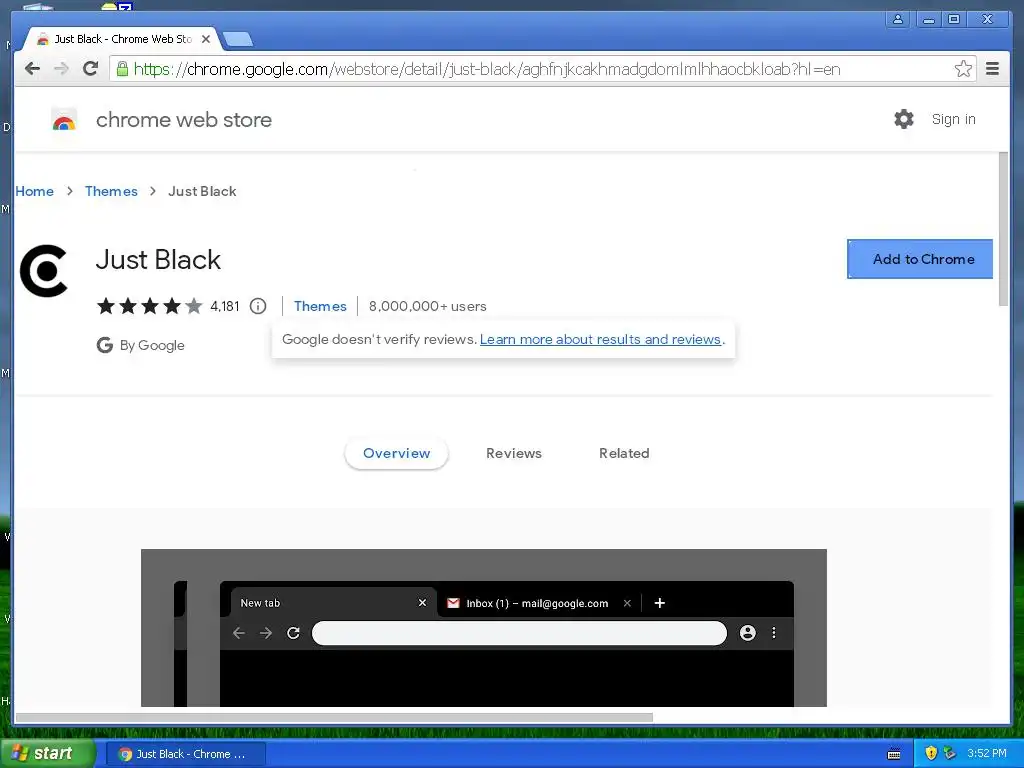Click the theme preview screenshot

[484, 628]
